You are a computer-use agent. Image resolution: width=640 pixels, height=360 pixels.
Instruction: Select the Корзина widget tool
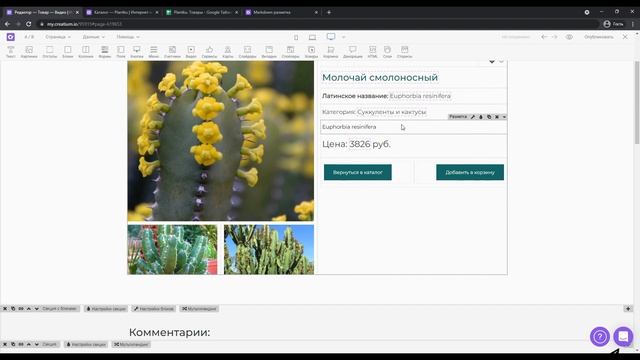click(x=331, y=52)
